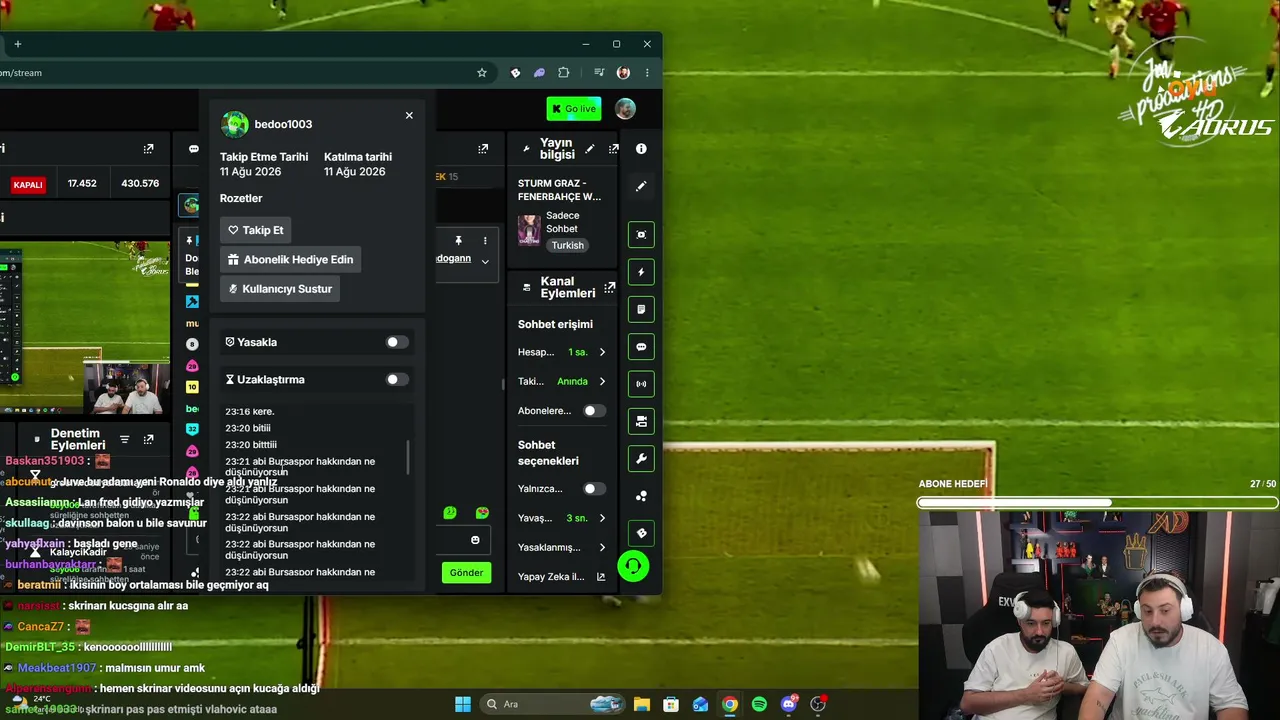The image size is (1280, 720).
Task: Toggle the Yasakla ban switch
Action: point(397,342)
